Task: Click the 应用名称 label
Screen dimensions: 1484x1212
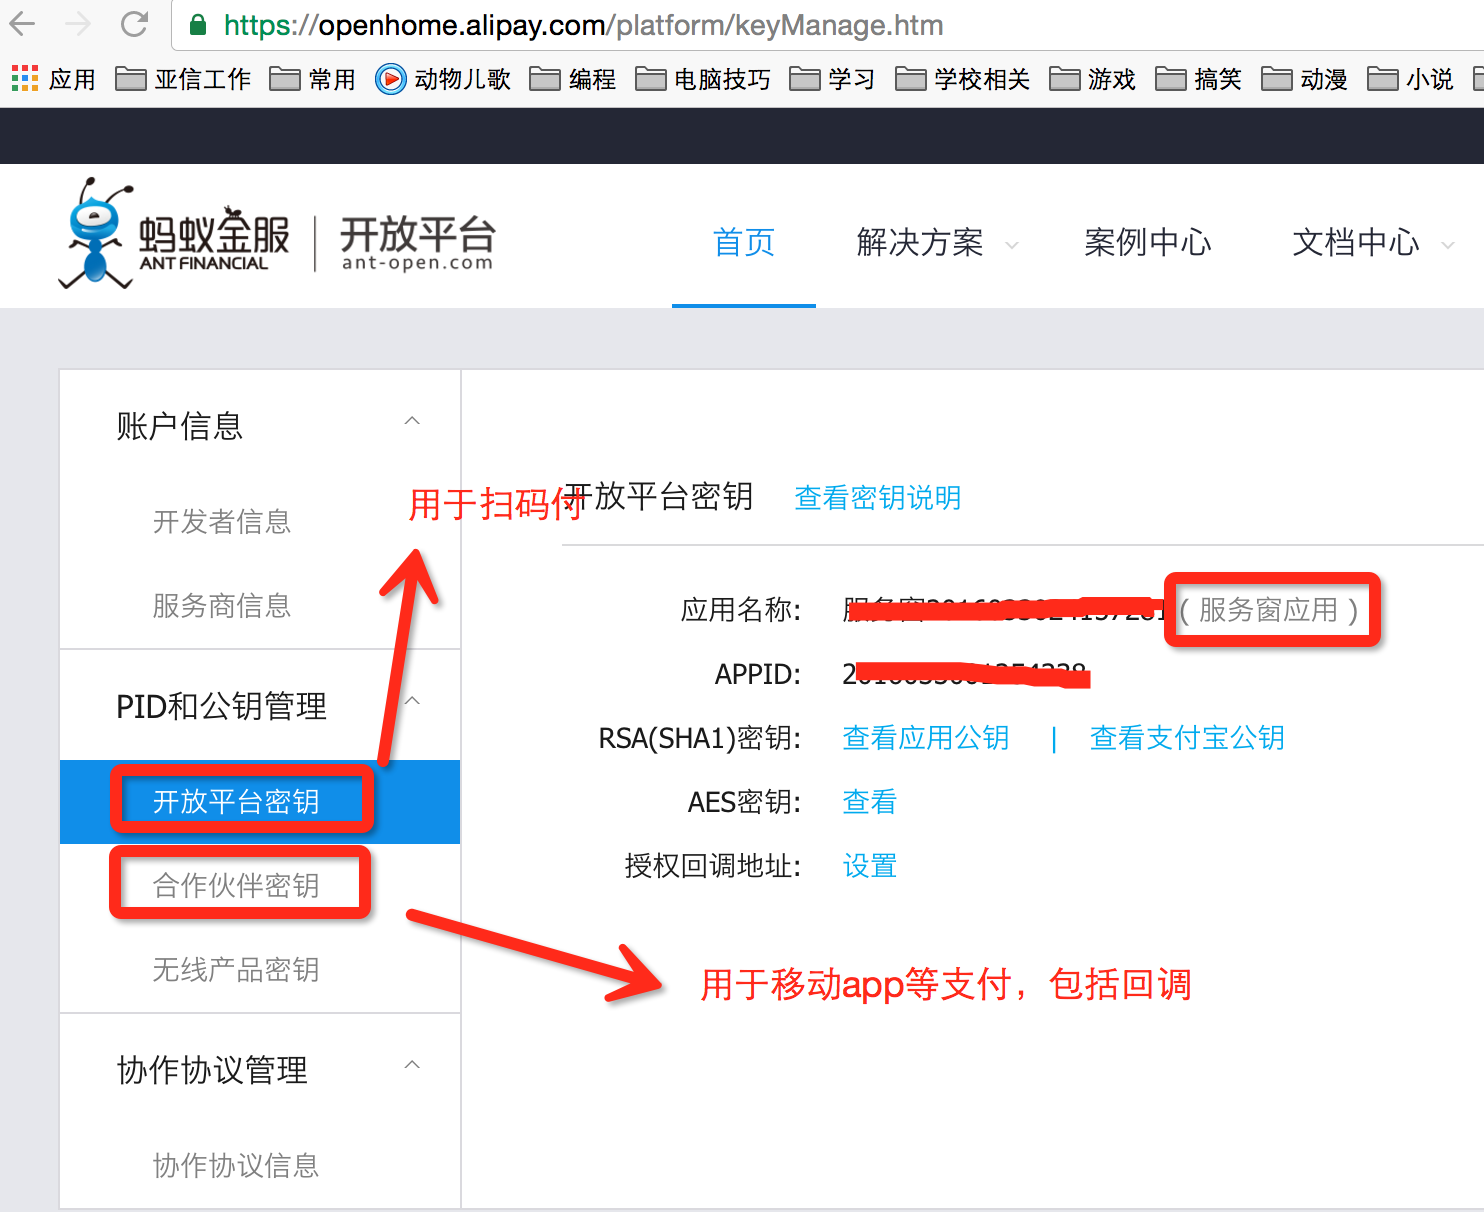Action: [741, 609]
